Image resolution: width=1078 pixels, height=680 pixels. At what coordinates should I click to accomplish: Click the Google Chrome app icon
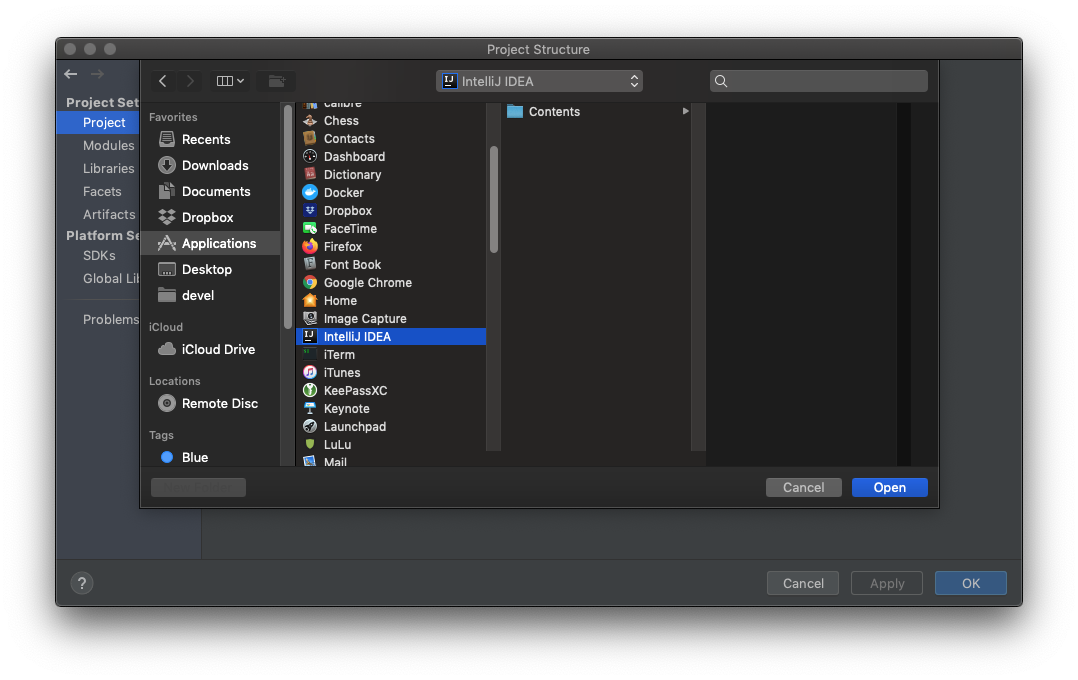coord(310,282)
